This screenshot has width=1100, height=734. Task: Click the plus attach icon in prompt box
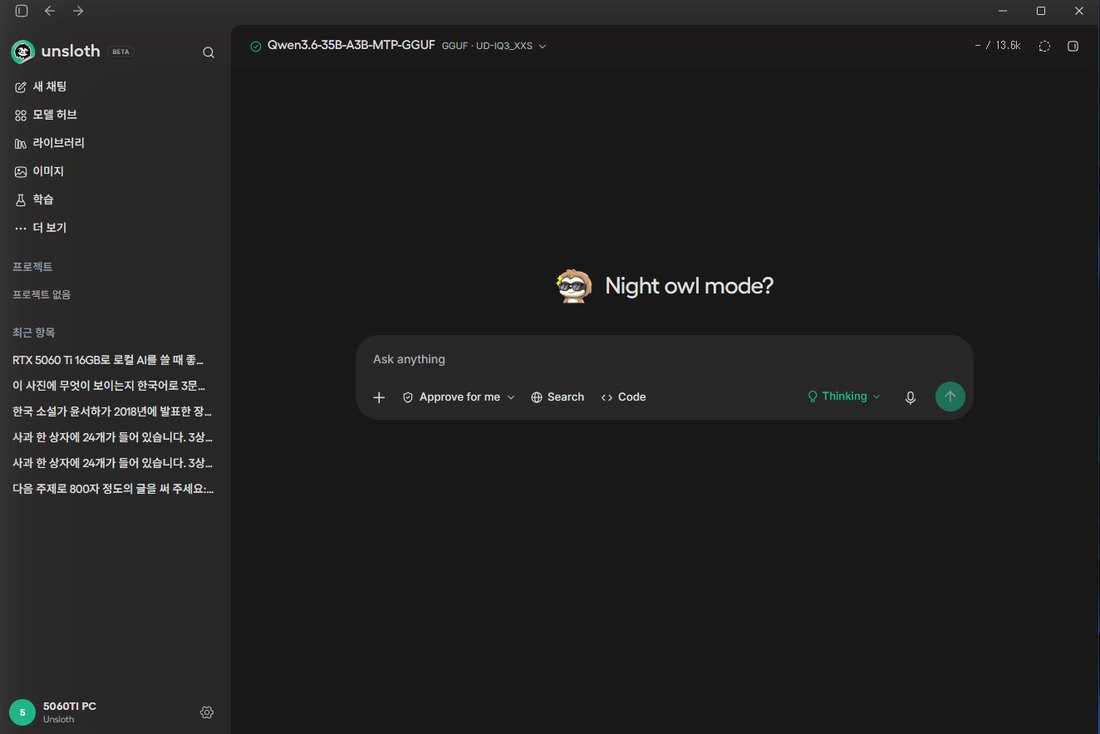tap(379, 397)
